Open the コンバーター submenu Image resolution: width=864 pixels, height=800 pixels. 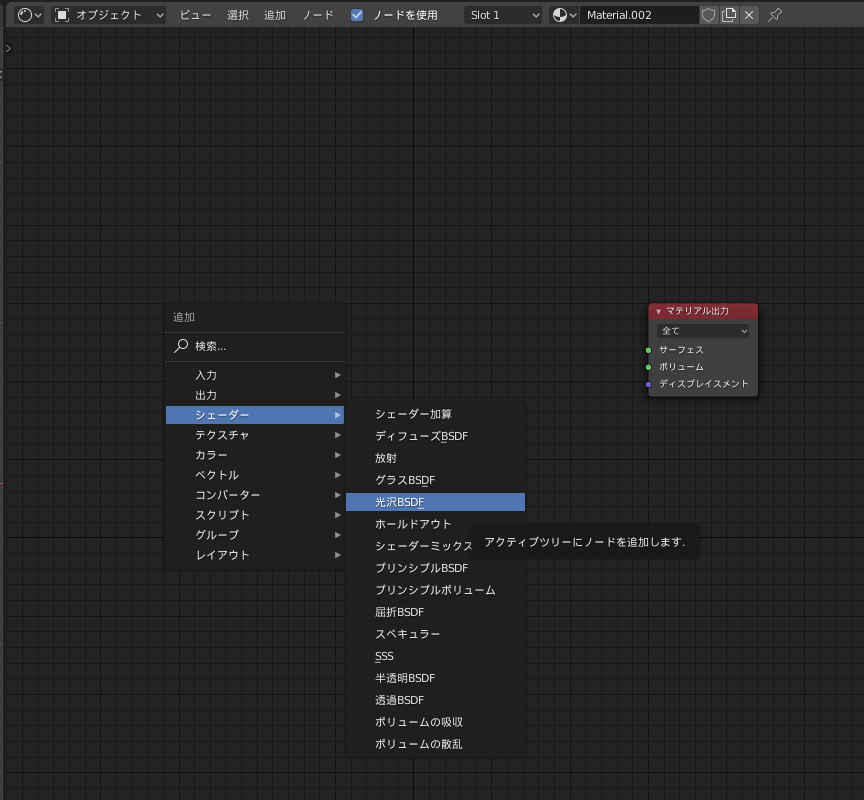coord(255,495)
